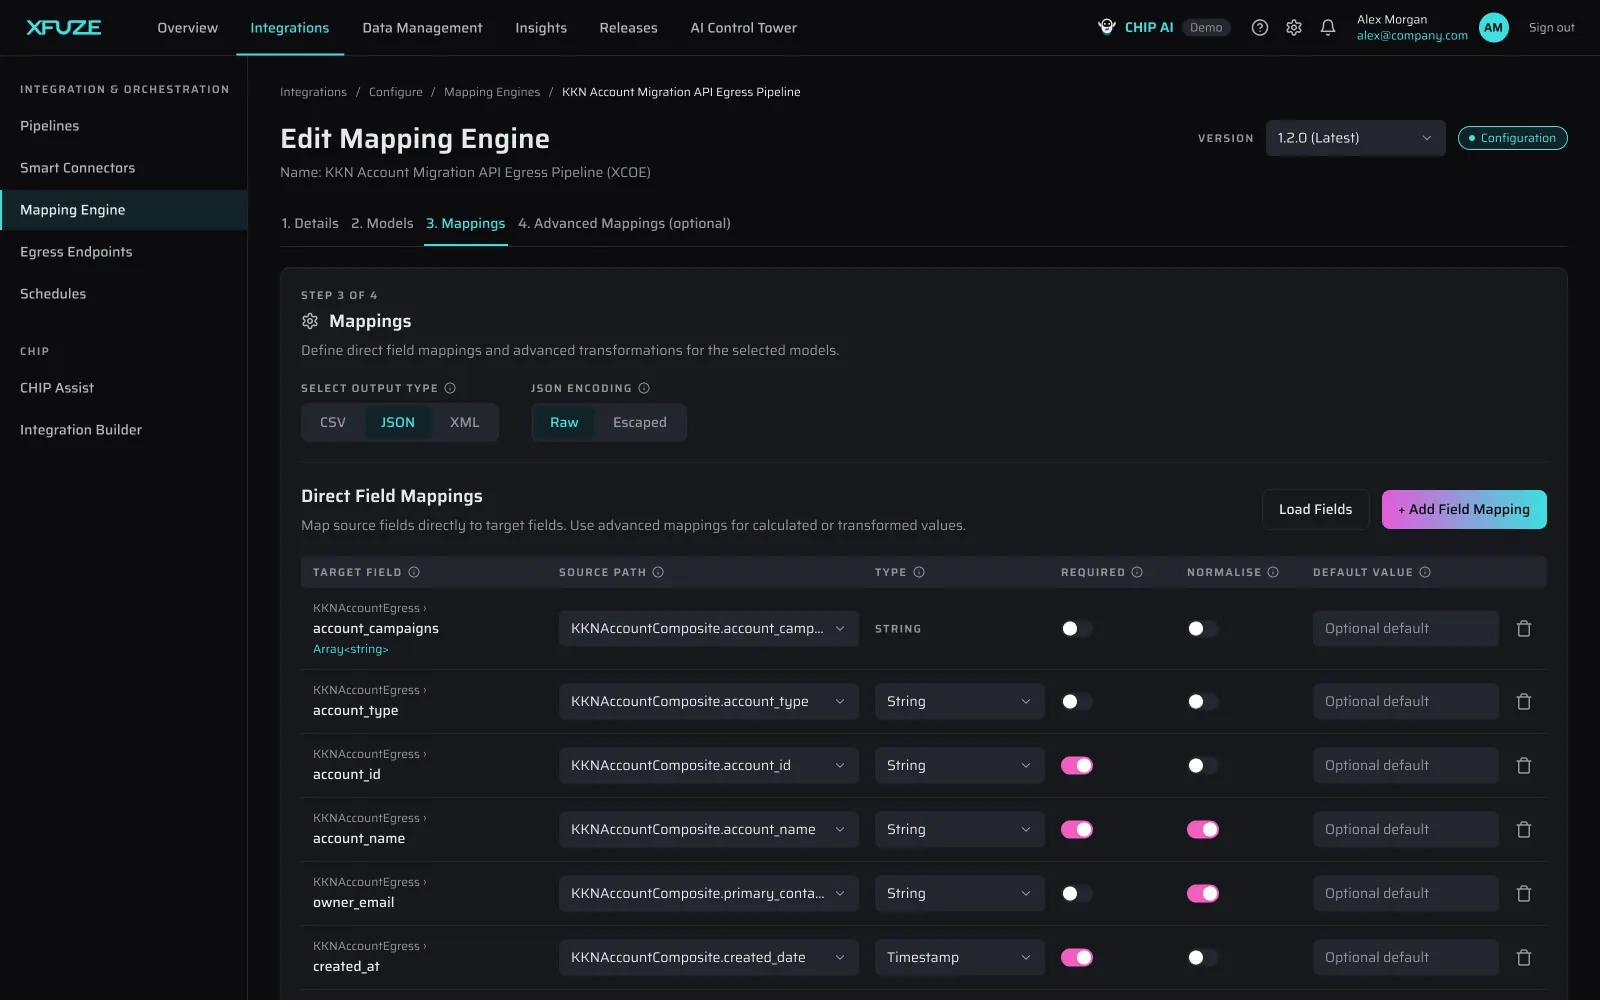
Task: Open source path dropdown for account_name
Action: tap(709, 830)
